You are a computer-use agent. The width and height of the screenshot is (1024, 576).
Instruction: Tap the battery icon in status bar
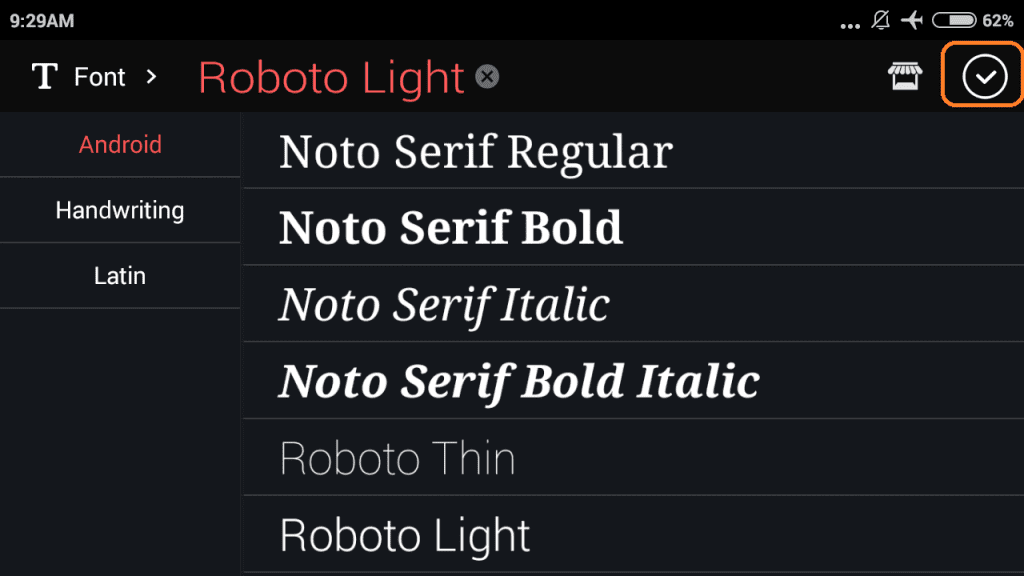(x=954, y=20)
